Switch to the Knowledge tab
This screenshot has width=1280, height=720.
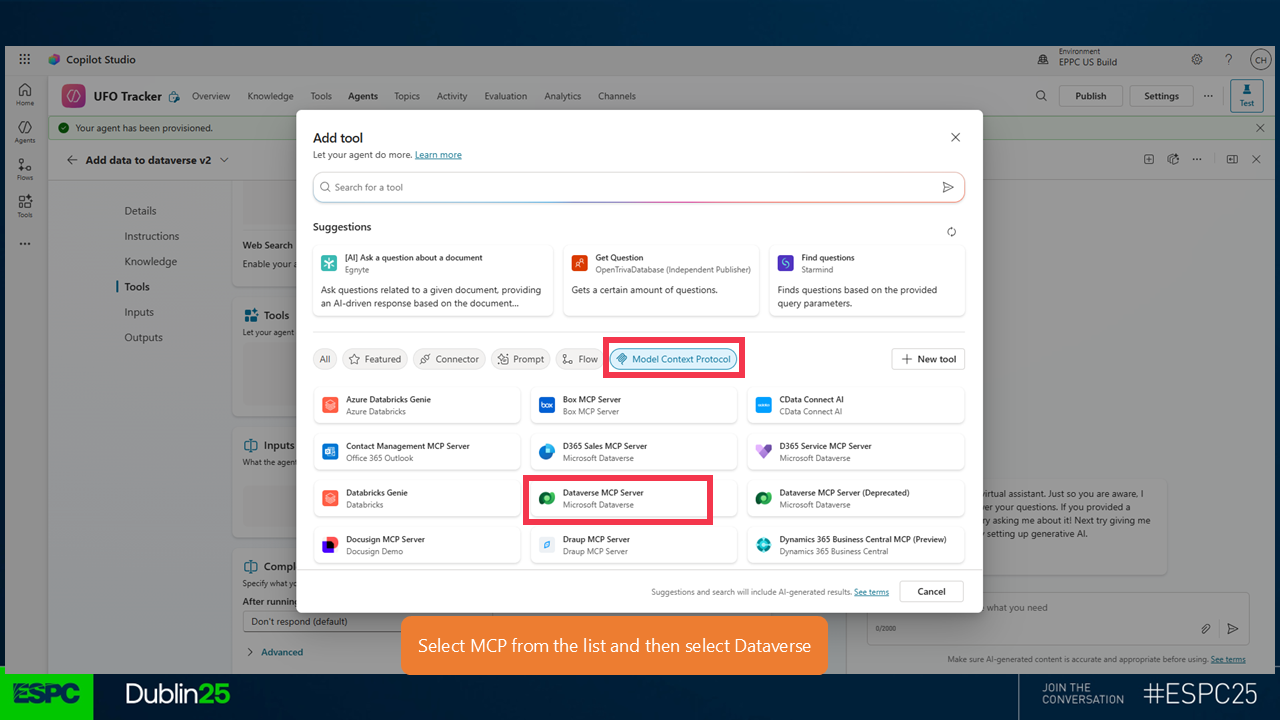(270, 97)
